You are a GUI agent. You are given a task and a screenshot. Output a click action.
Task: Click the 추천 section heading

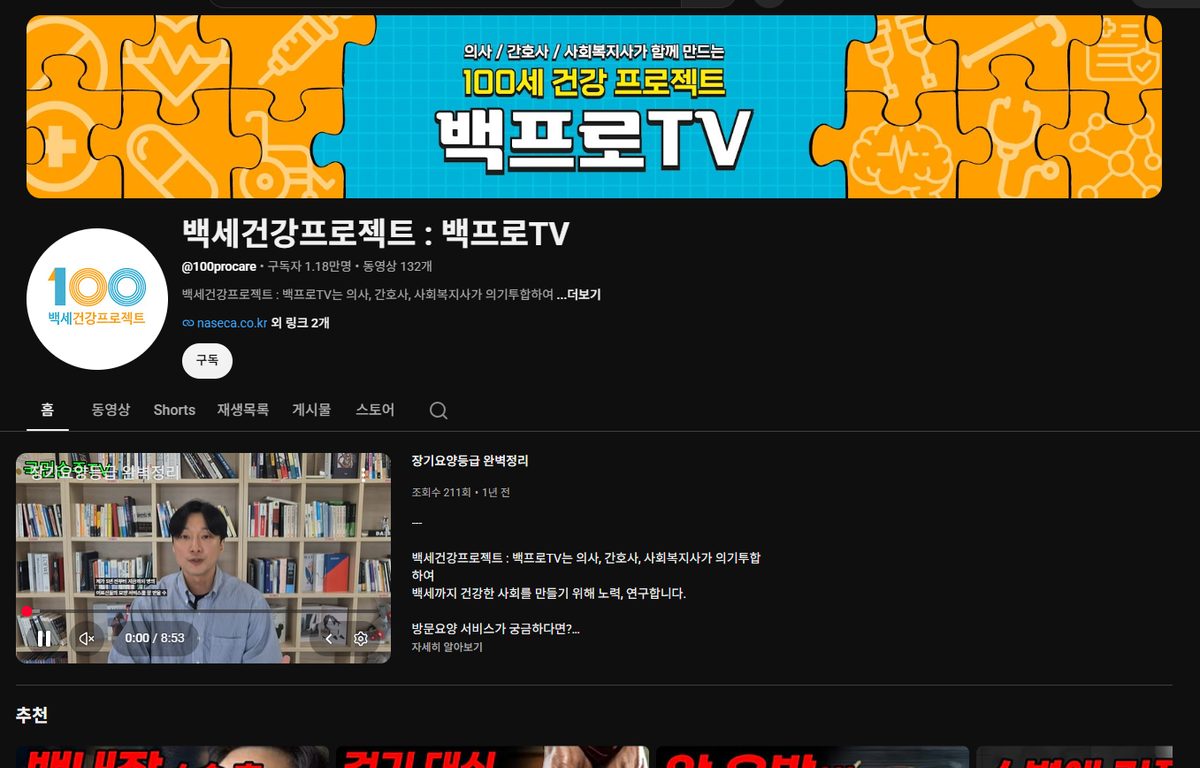click(x=32, y=715)
